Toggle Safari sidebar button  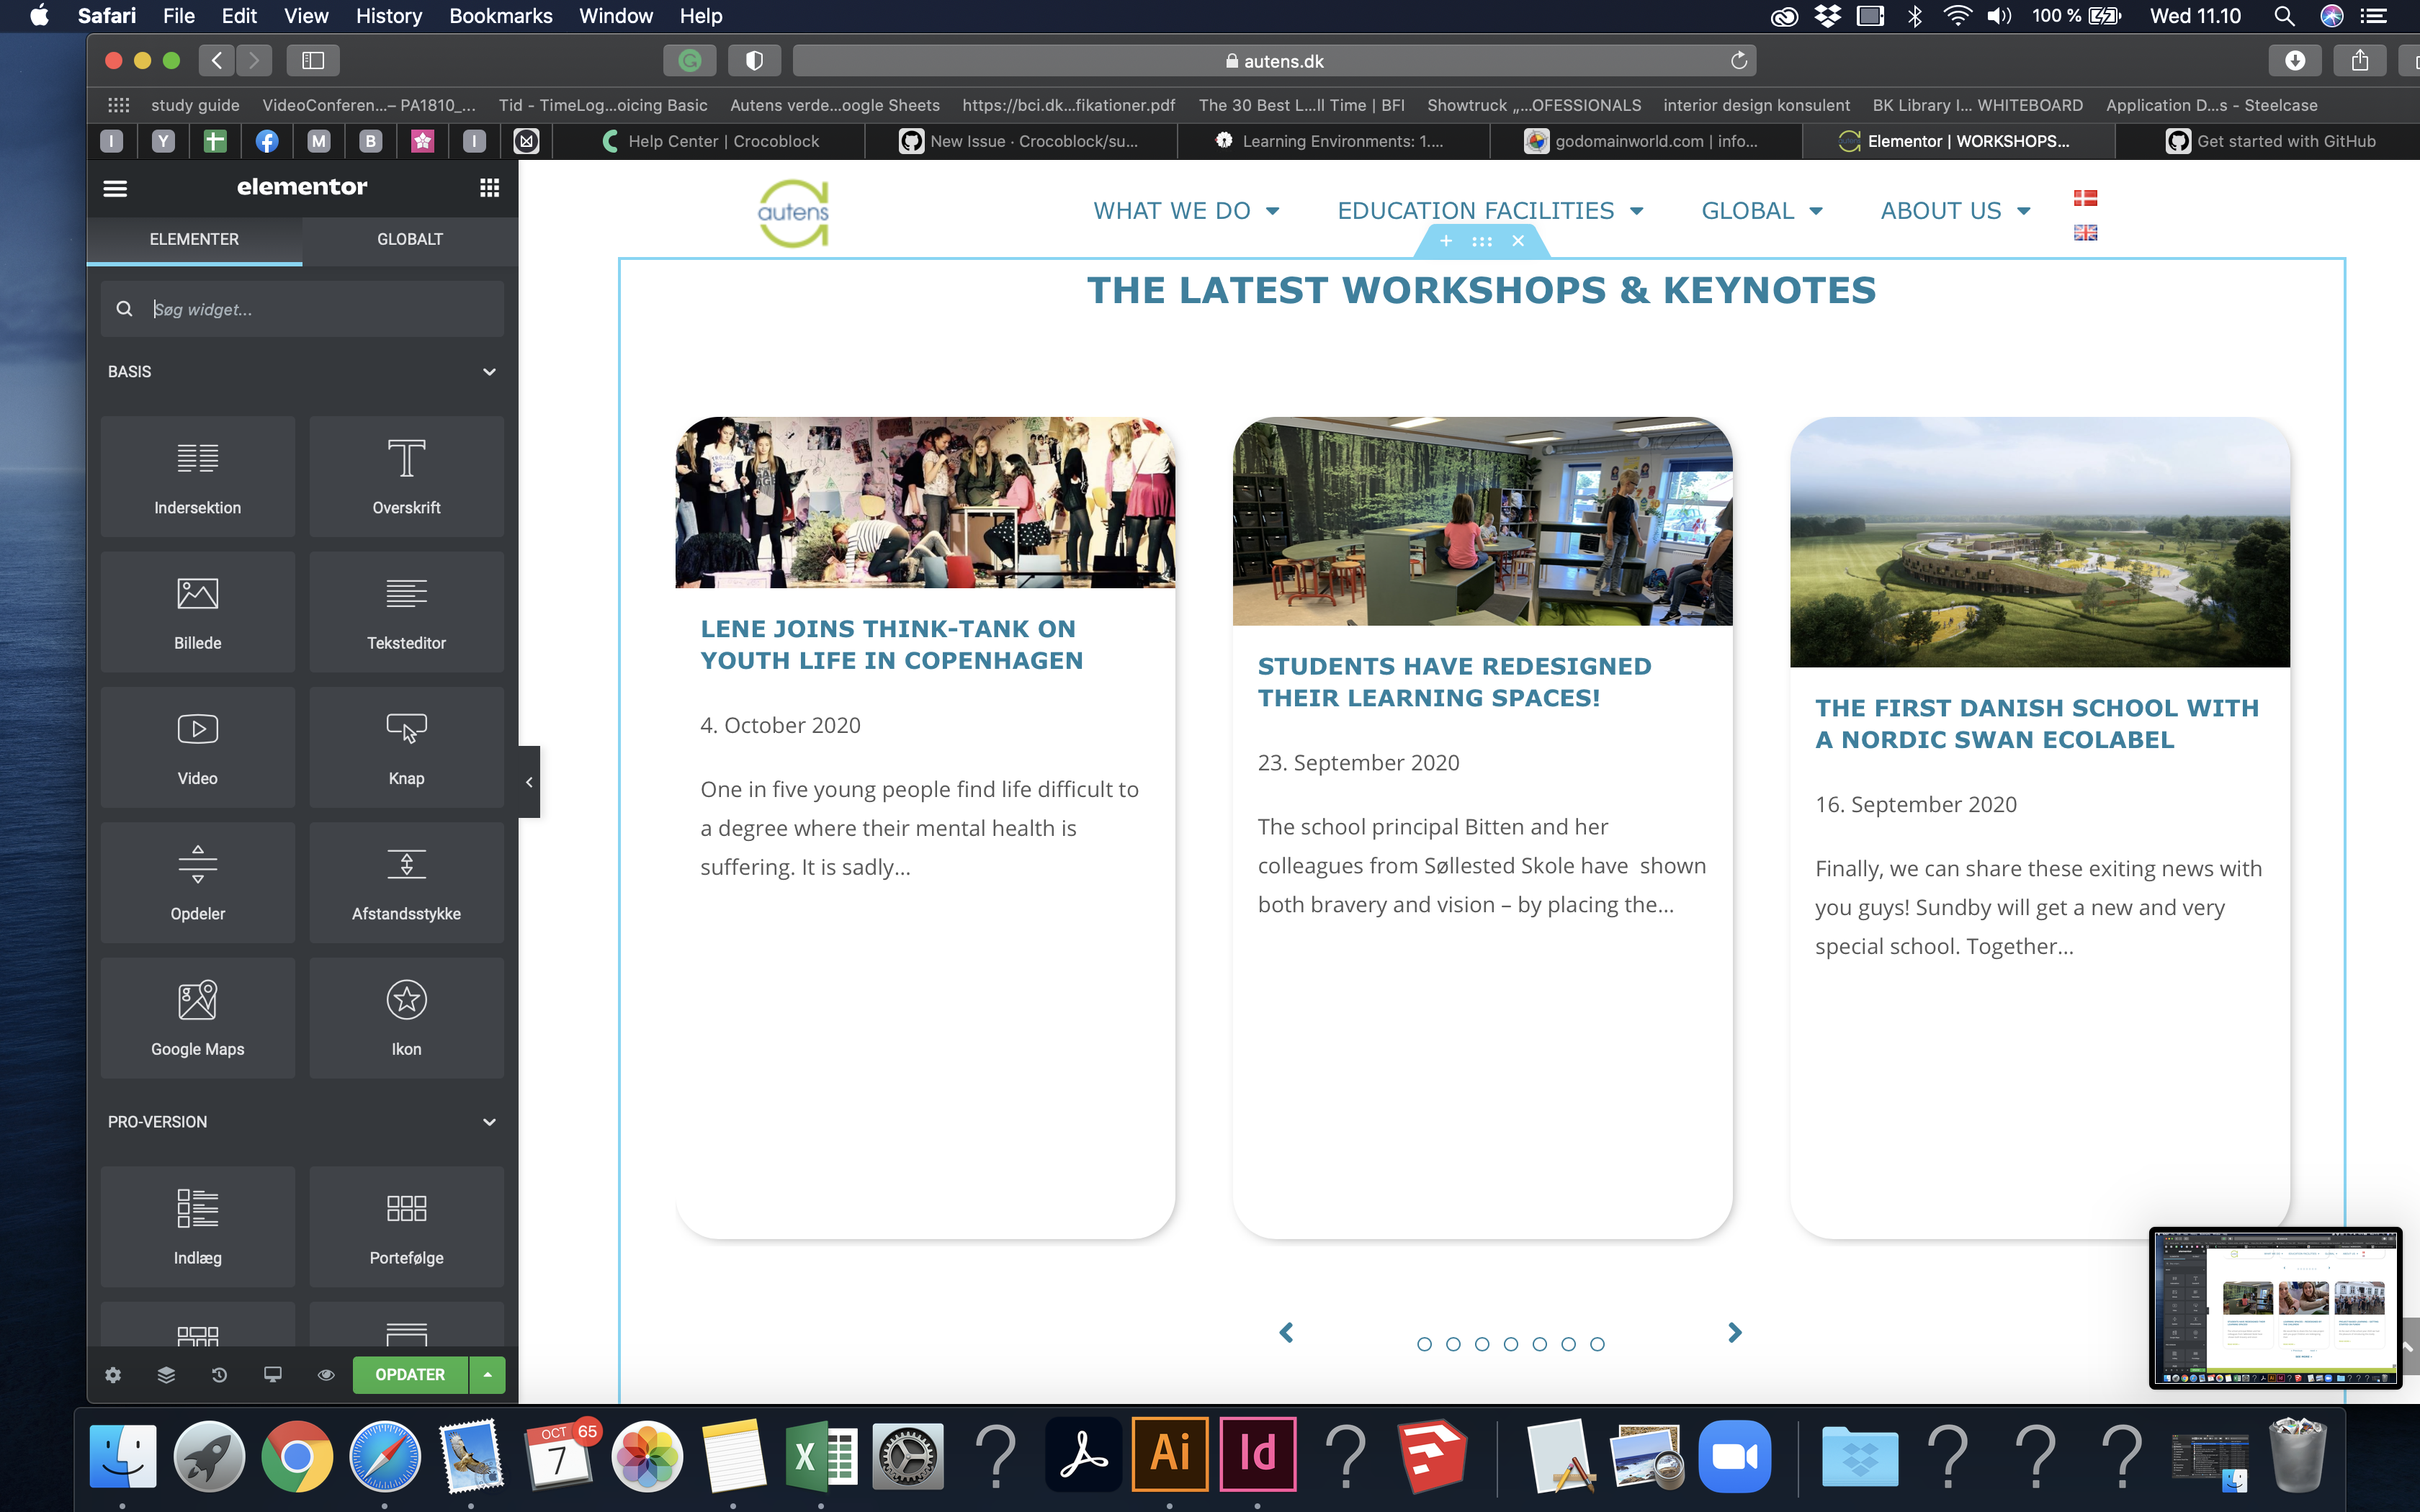[313, 61]
